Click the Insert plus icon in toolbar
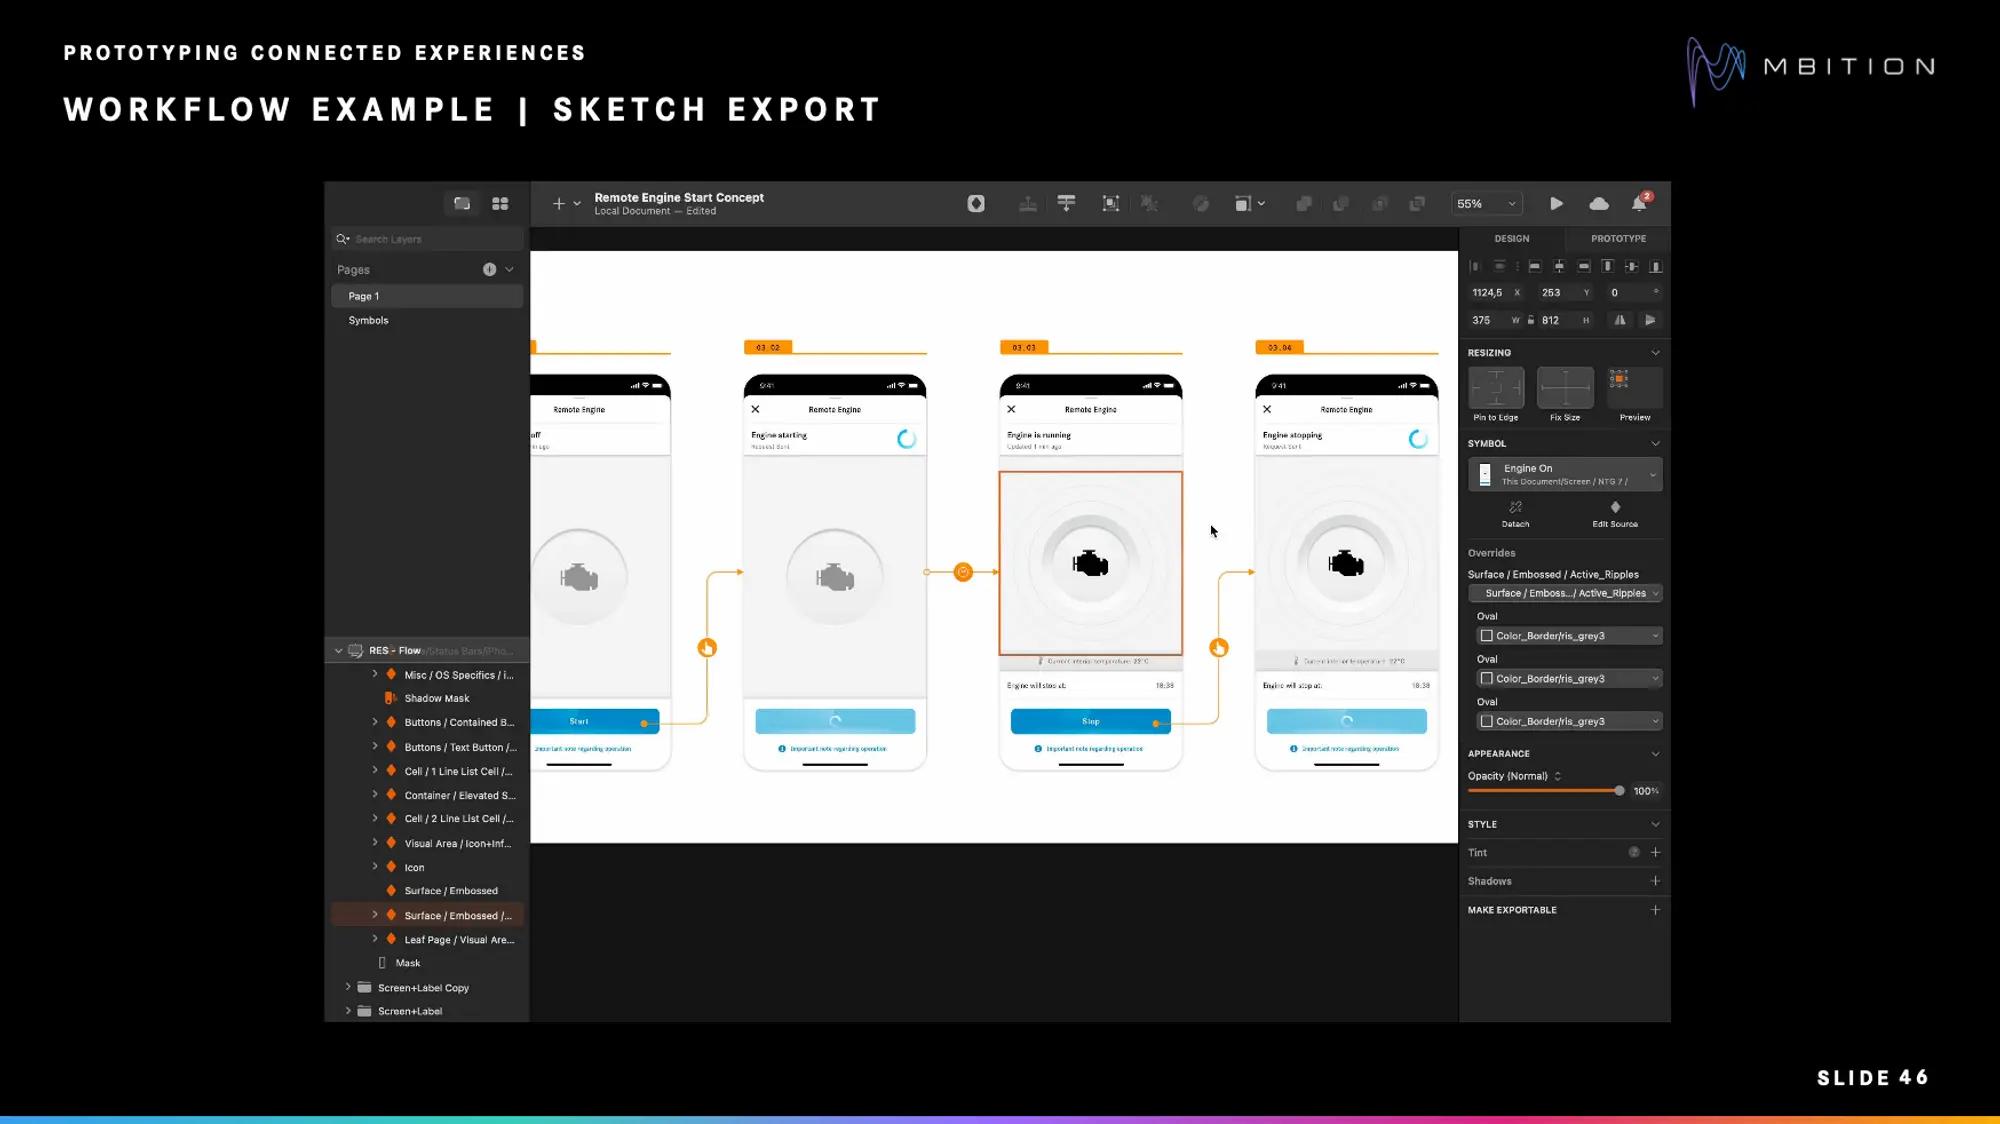Image resolution: width=2000 pixels, height=1124 pixels. 559,204
